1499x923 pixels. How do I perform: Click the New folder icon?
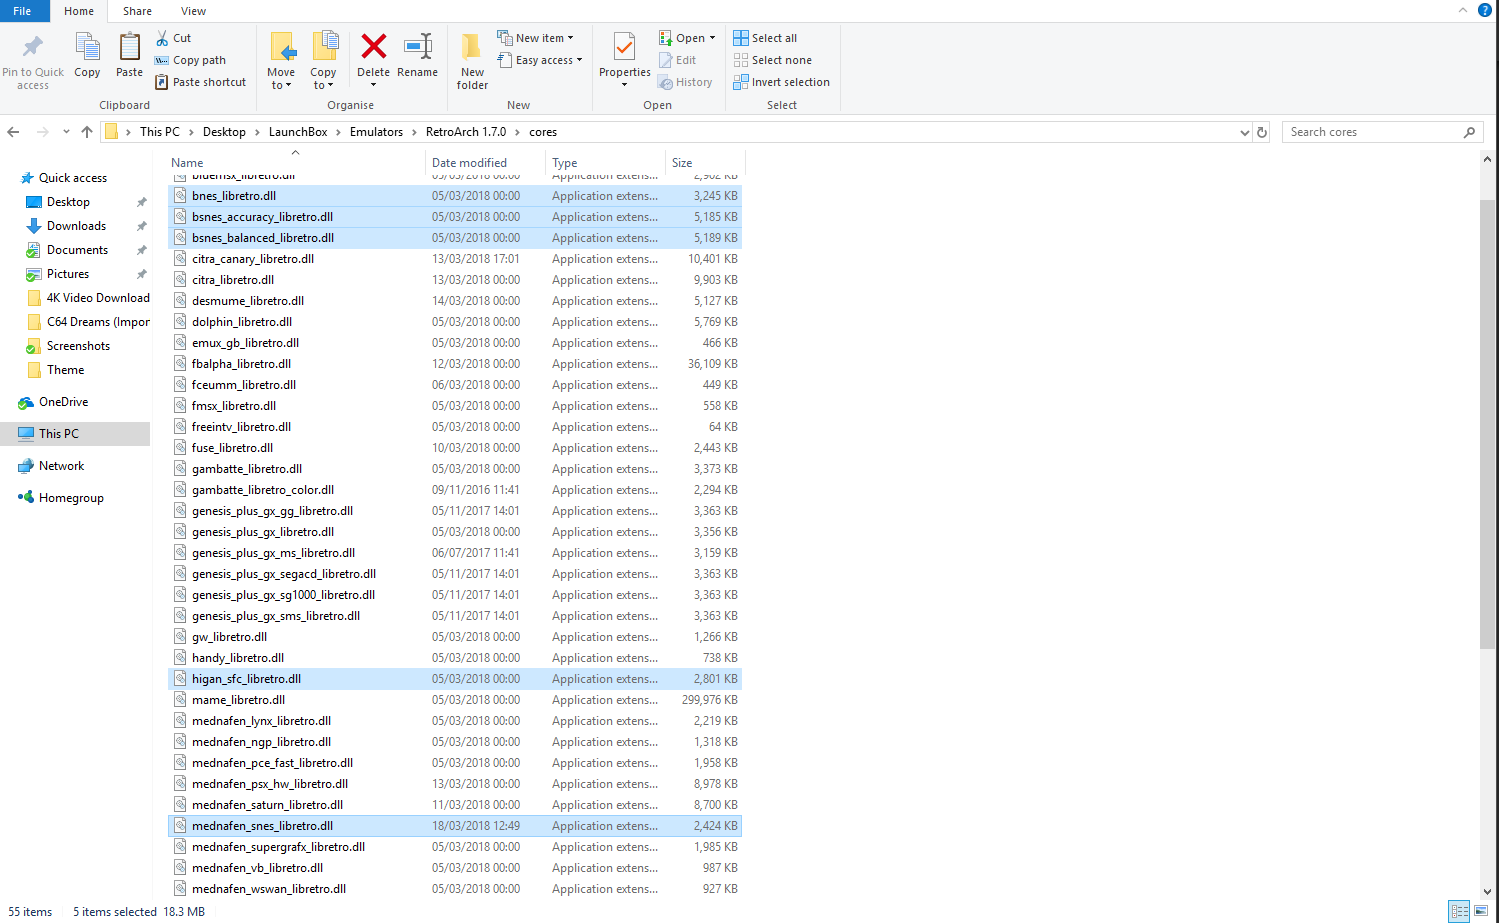[x=472, y=47]
